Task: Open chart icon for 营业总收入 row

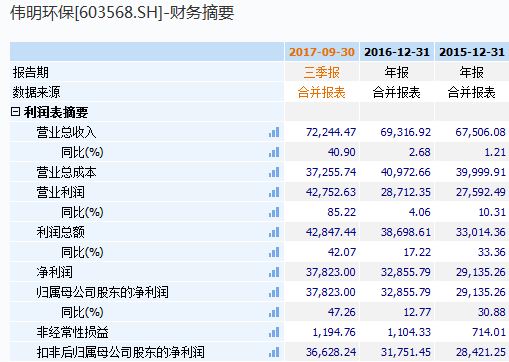Action: tap(274, 132)
